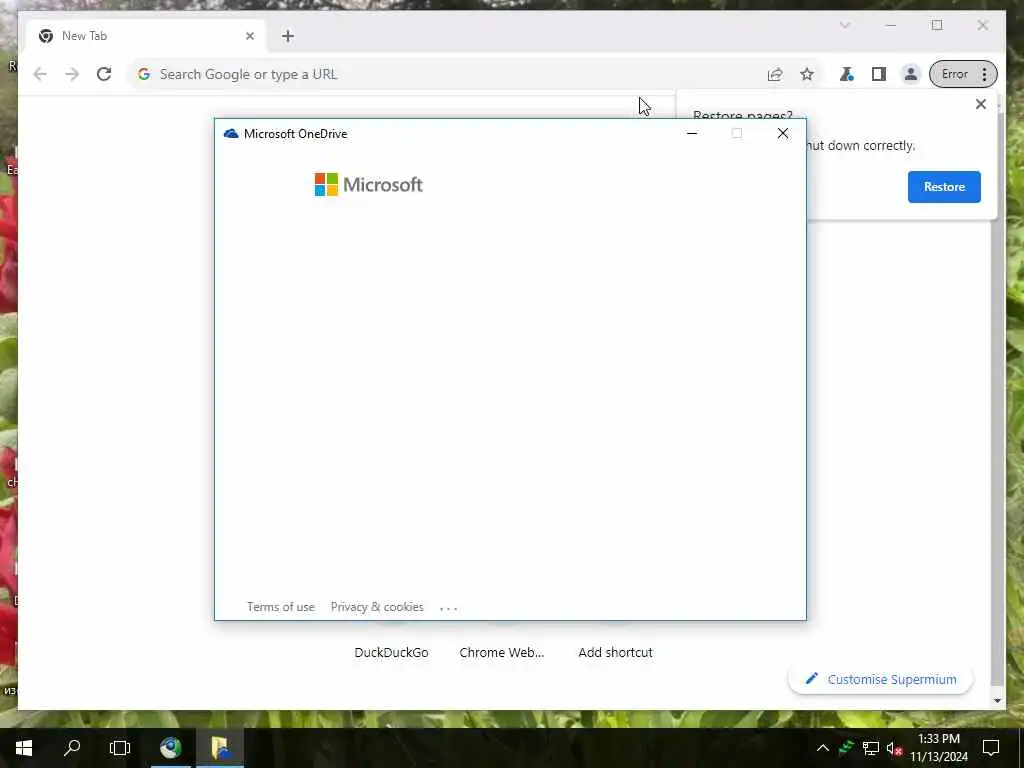Go back using the browser back arrow
This screenshot has height=768, width=1024.
pyautogui.click(x=40, y=74)
